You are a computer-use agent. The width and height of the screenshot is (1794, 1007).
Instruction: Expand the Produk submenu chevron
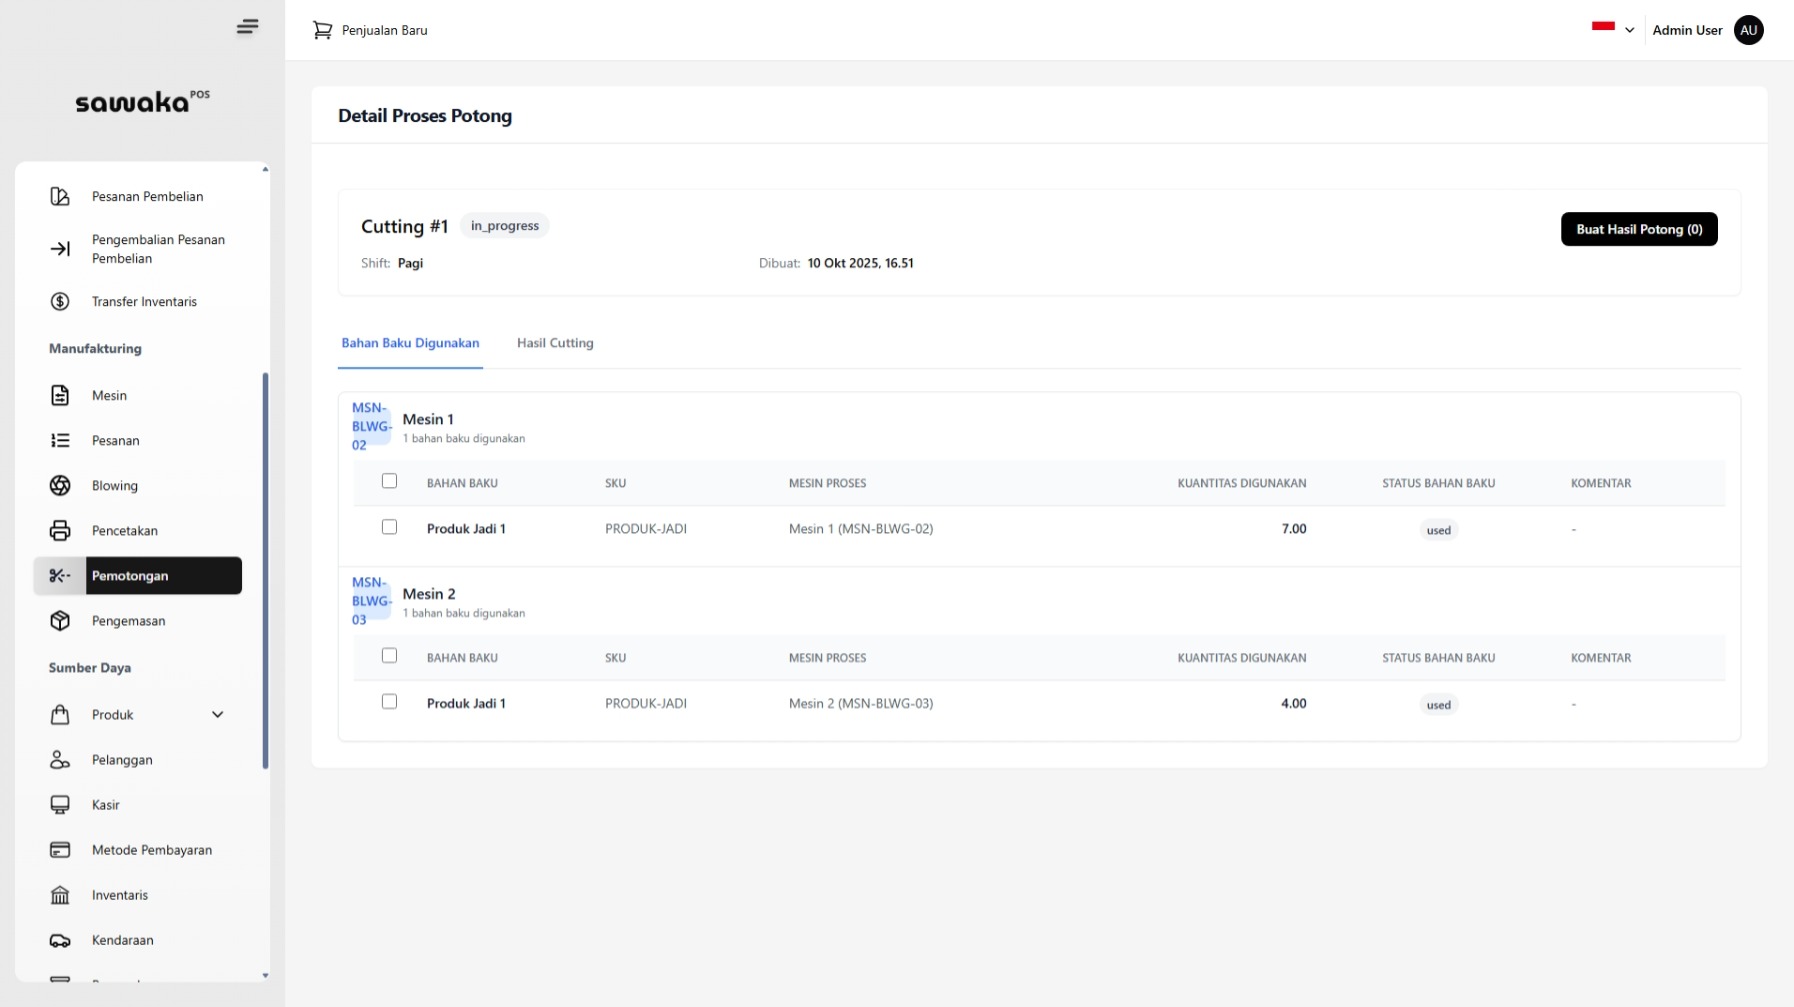(217, 715)
